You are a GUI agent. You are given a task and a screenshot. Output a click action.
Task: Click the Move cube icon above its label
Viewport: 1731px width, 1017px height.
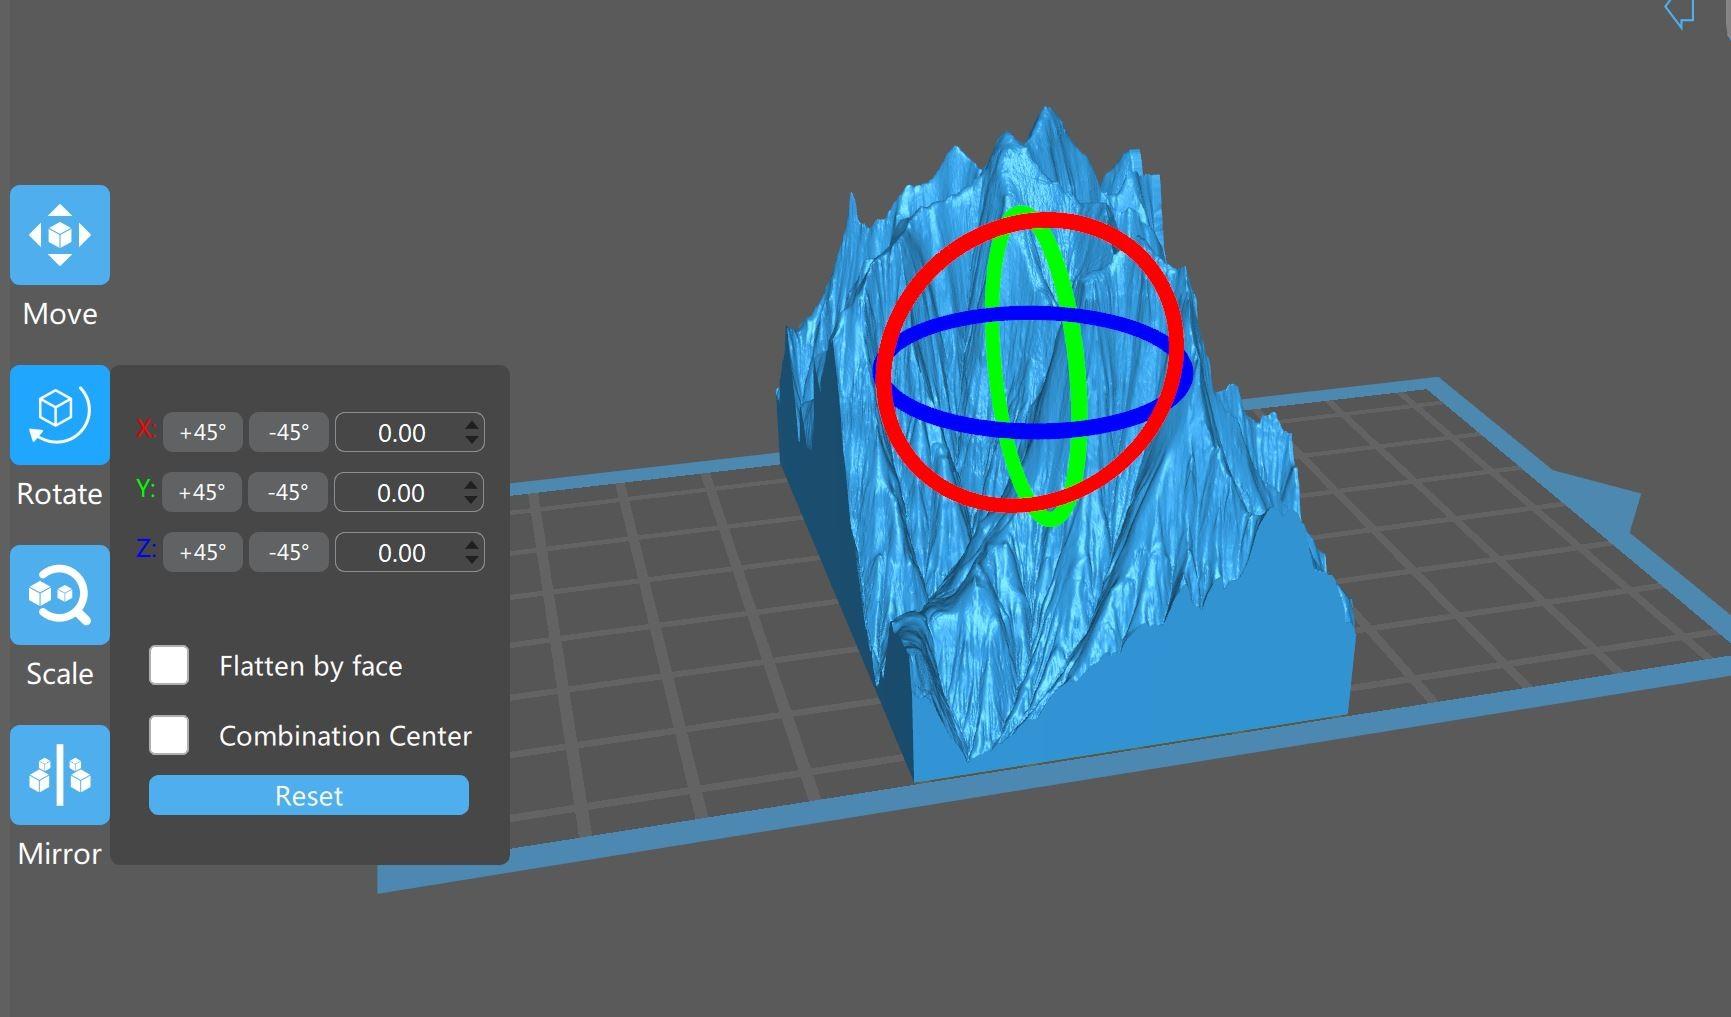(59, 233)
